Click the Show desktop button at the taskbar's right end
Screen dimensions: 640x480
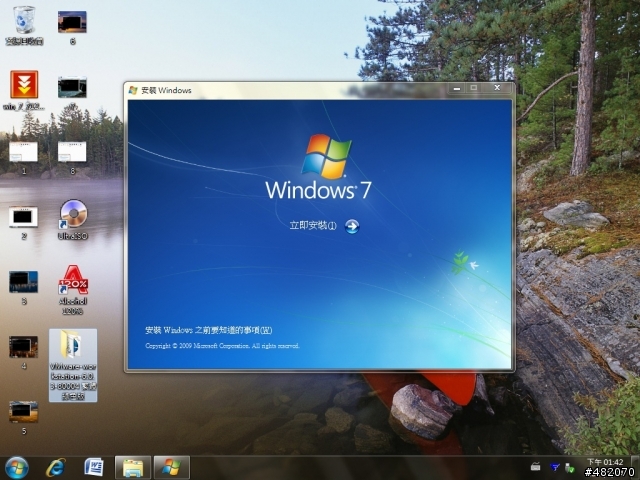(x=635, y=468)
